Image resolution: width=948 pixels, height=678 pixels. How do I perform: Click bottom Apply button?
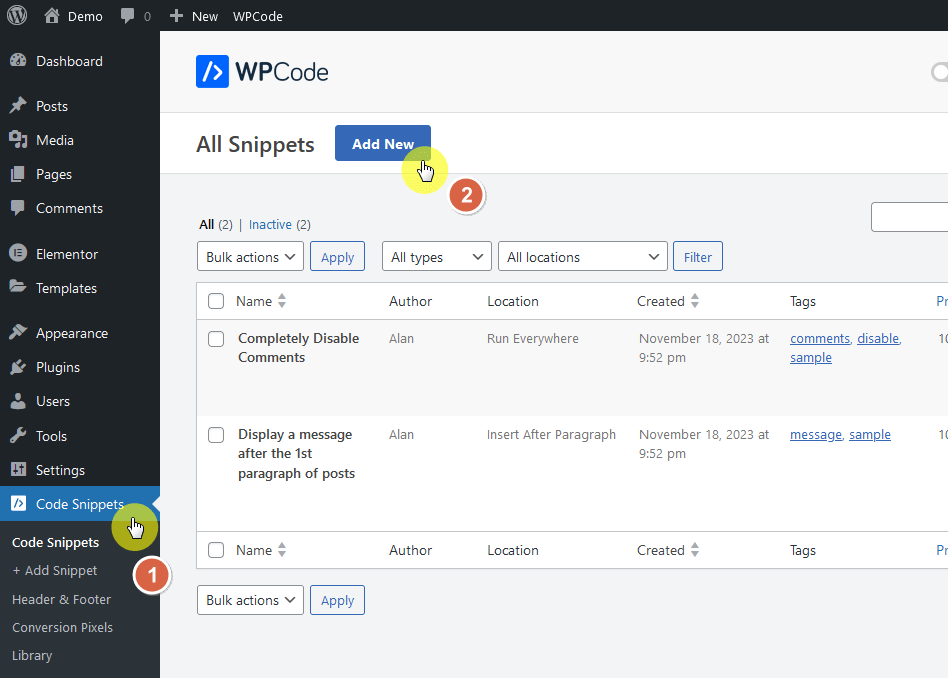(337, 600)
